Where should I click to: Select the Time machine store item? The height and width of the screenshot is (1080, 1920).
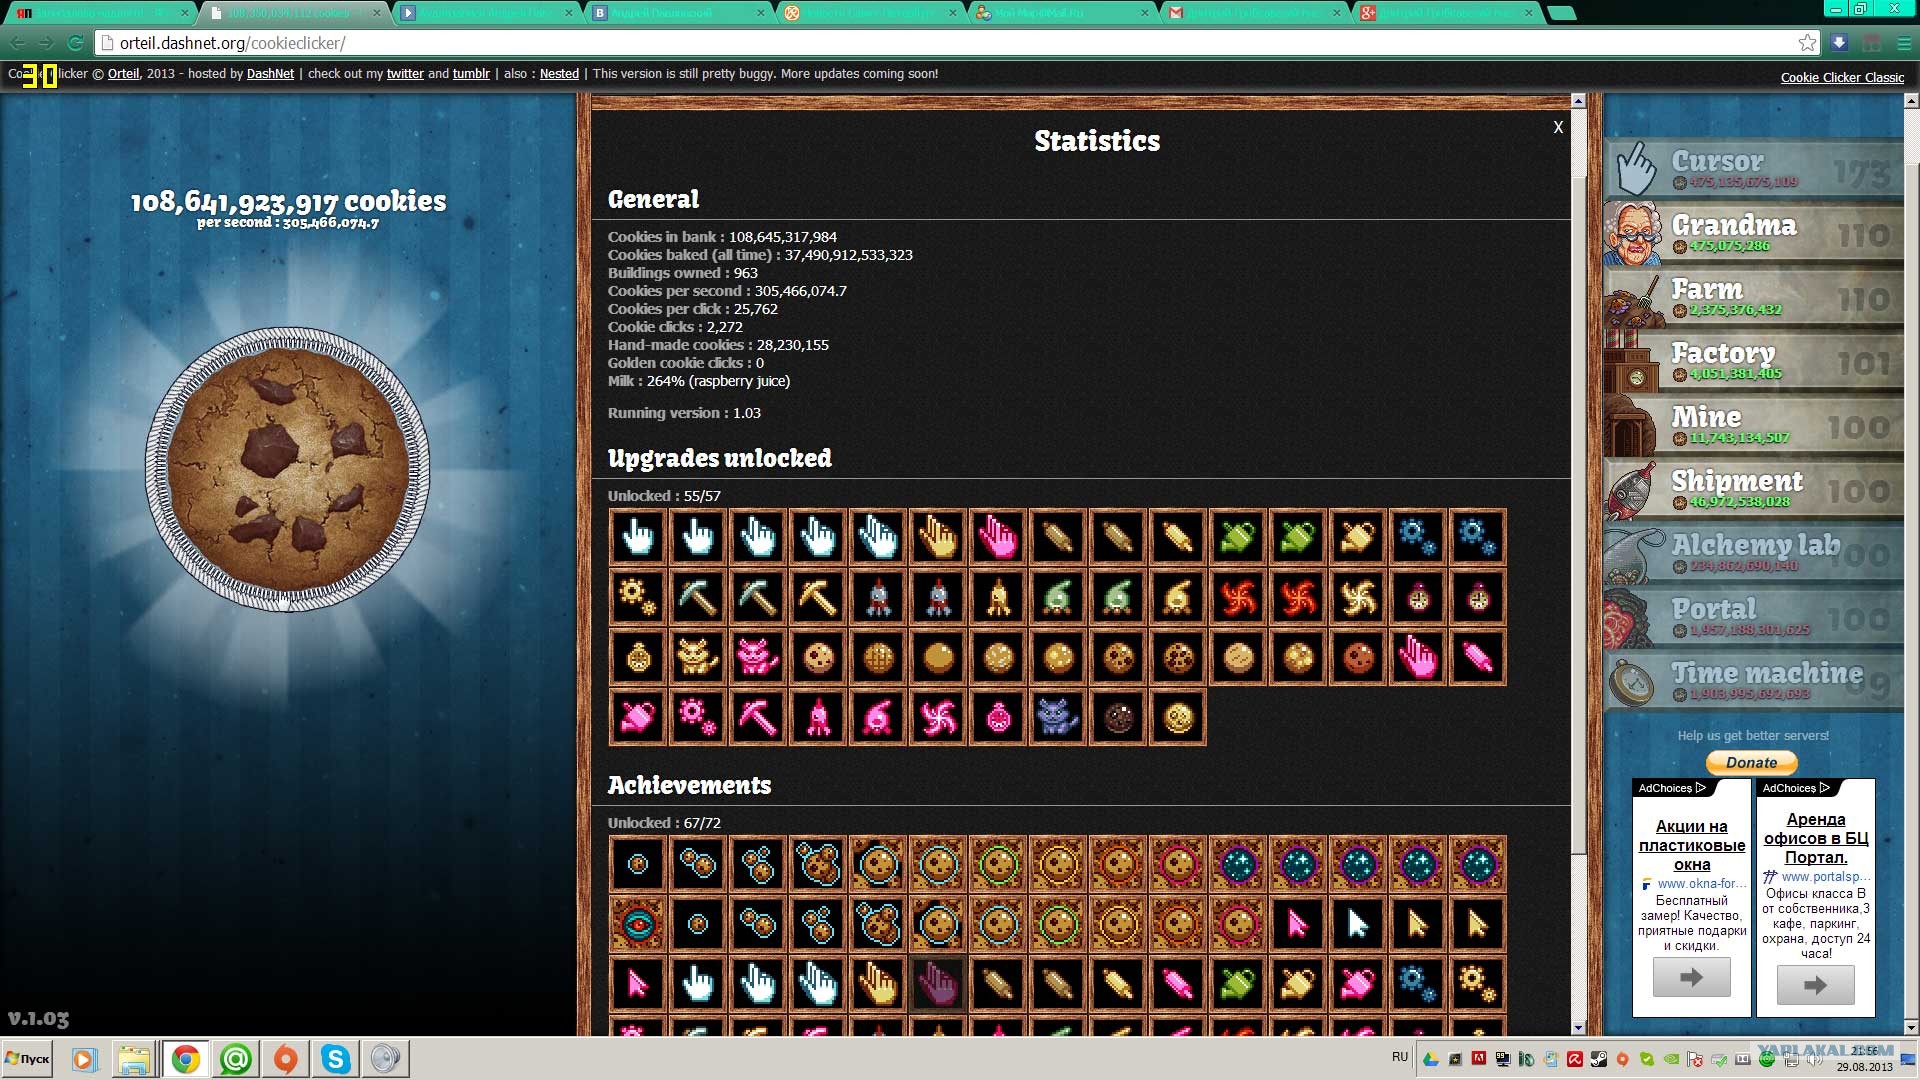(x=1754, y=680)
